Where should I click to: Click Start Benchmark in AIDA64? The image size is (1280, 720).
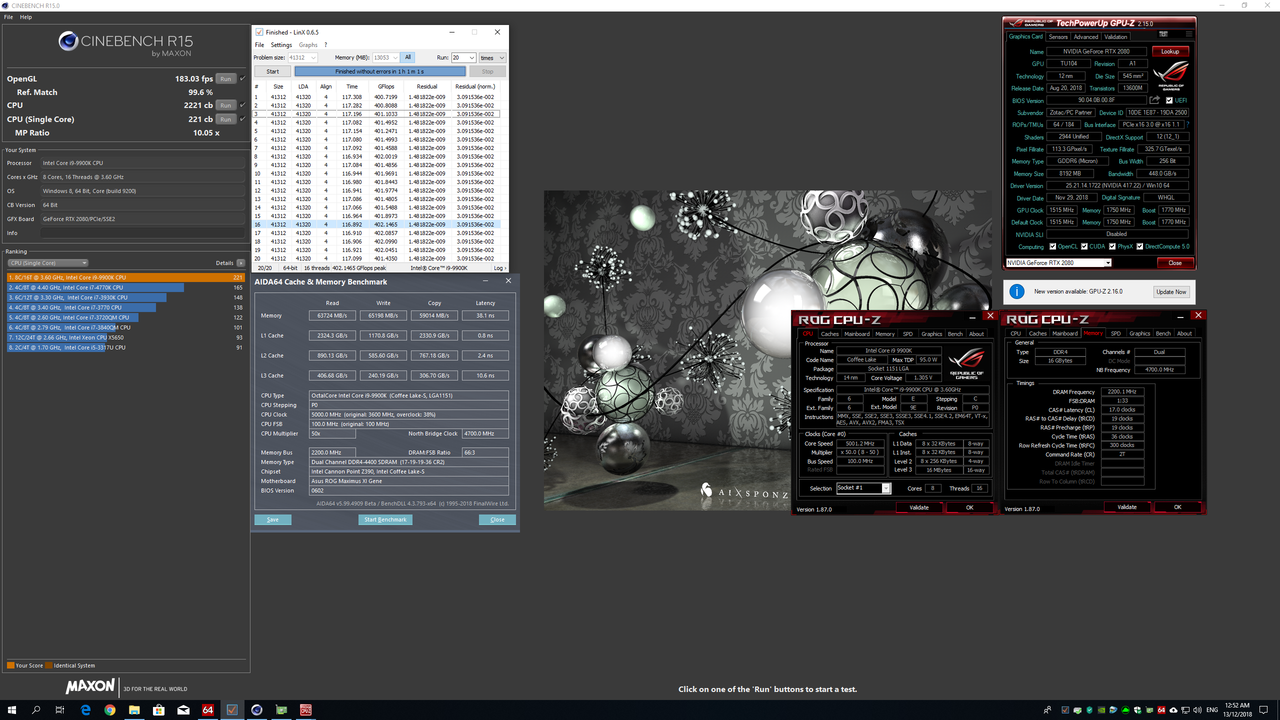(x=385, y=520)
